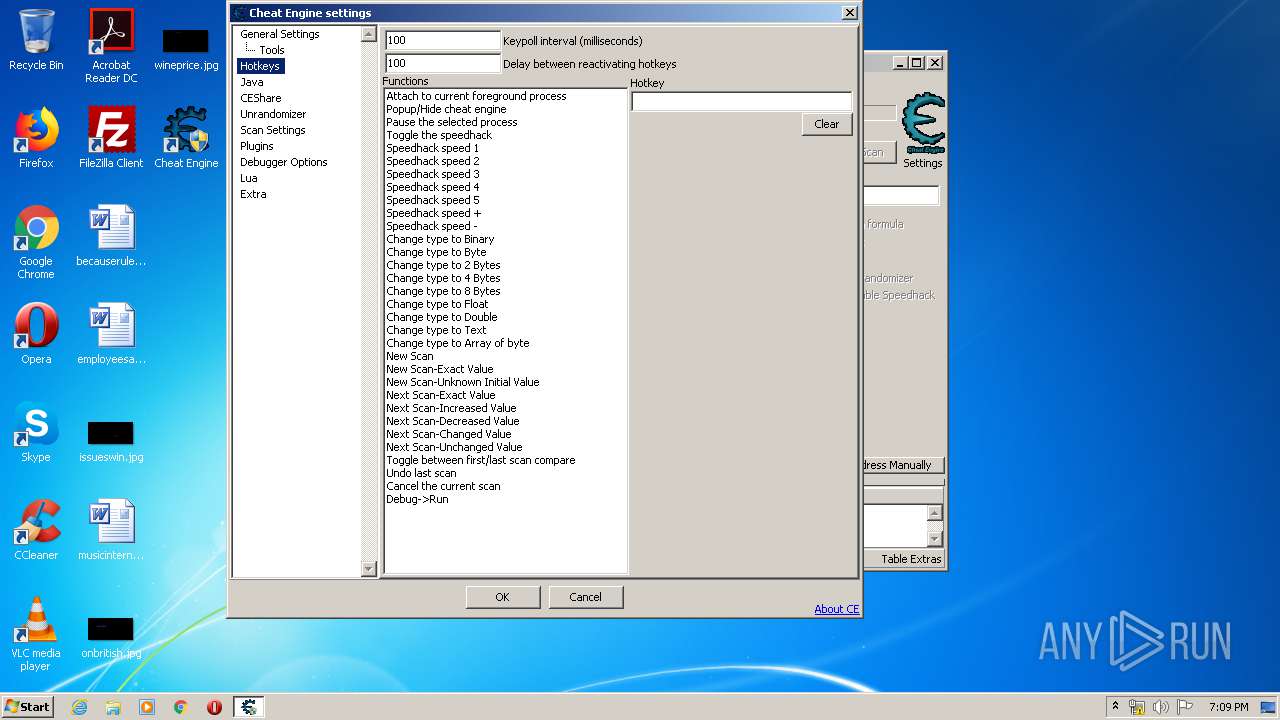The image size is (1280, 720).
Task: Open media player taskbar icon
Action: click(147, 707)
